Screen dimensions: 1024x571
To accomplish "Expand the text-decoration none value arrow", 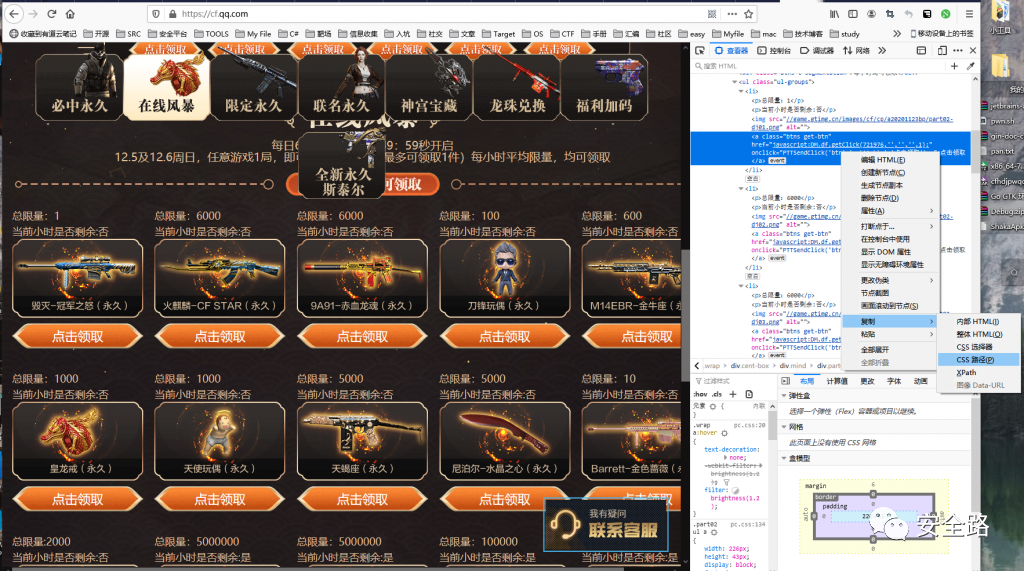I will [x=726, y=457].
